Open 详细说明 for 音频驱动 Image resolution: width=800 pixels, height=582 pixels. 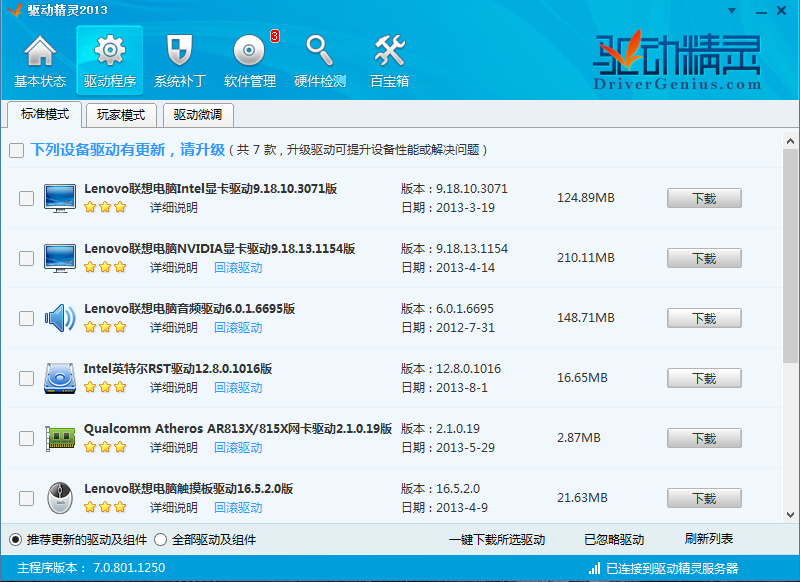173,327
